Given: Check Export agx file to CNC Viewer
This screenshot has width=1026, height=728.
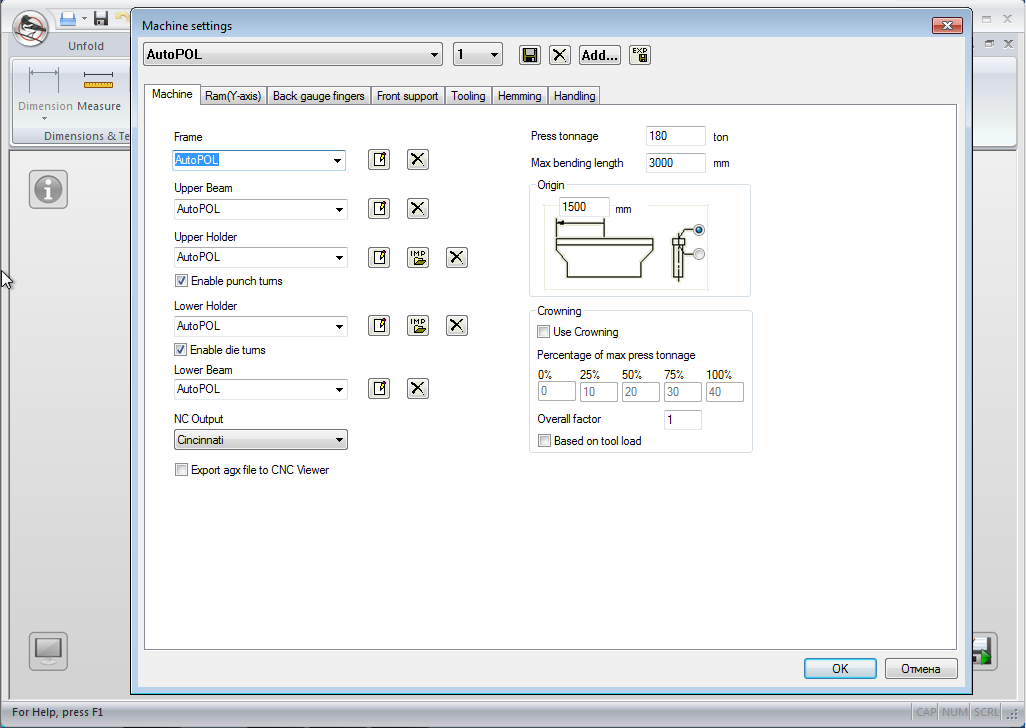Looking at the screenshot, I should pyautogui.click(x=181, y=470).
